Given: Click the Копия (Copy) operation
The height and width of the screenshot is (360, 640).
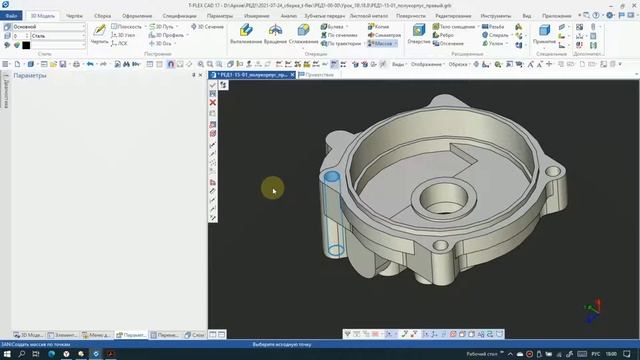Looking at the screenshot, I should (x=378, y=27).
